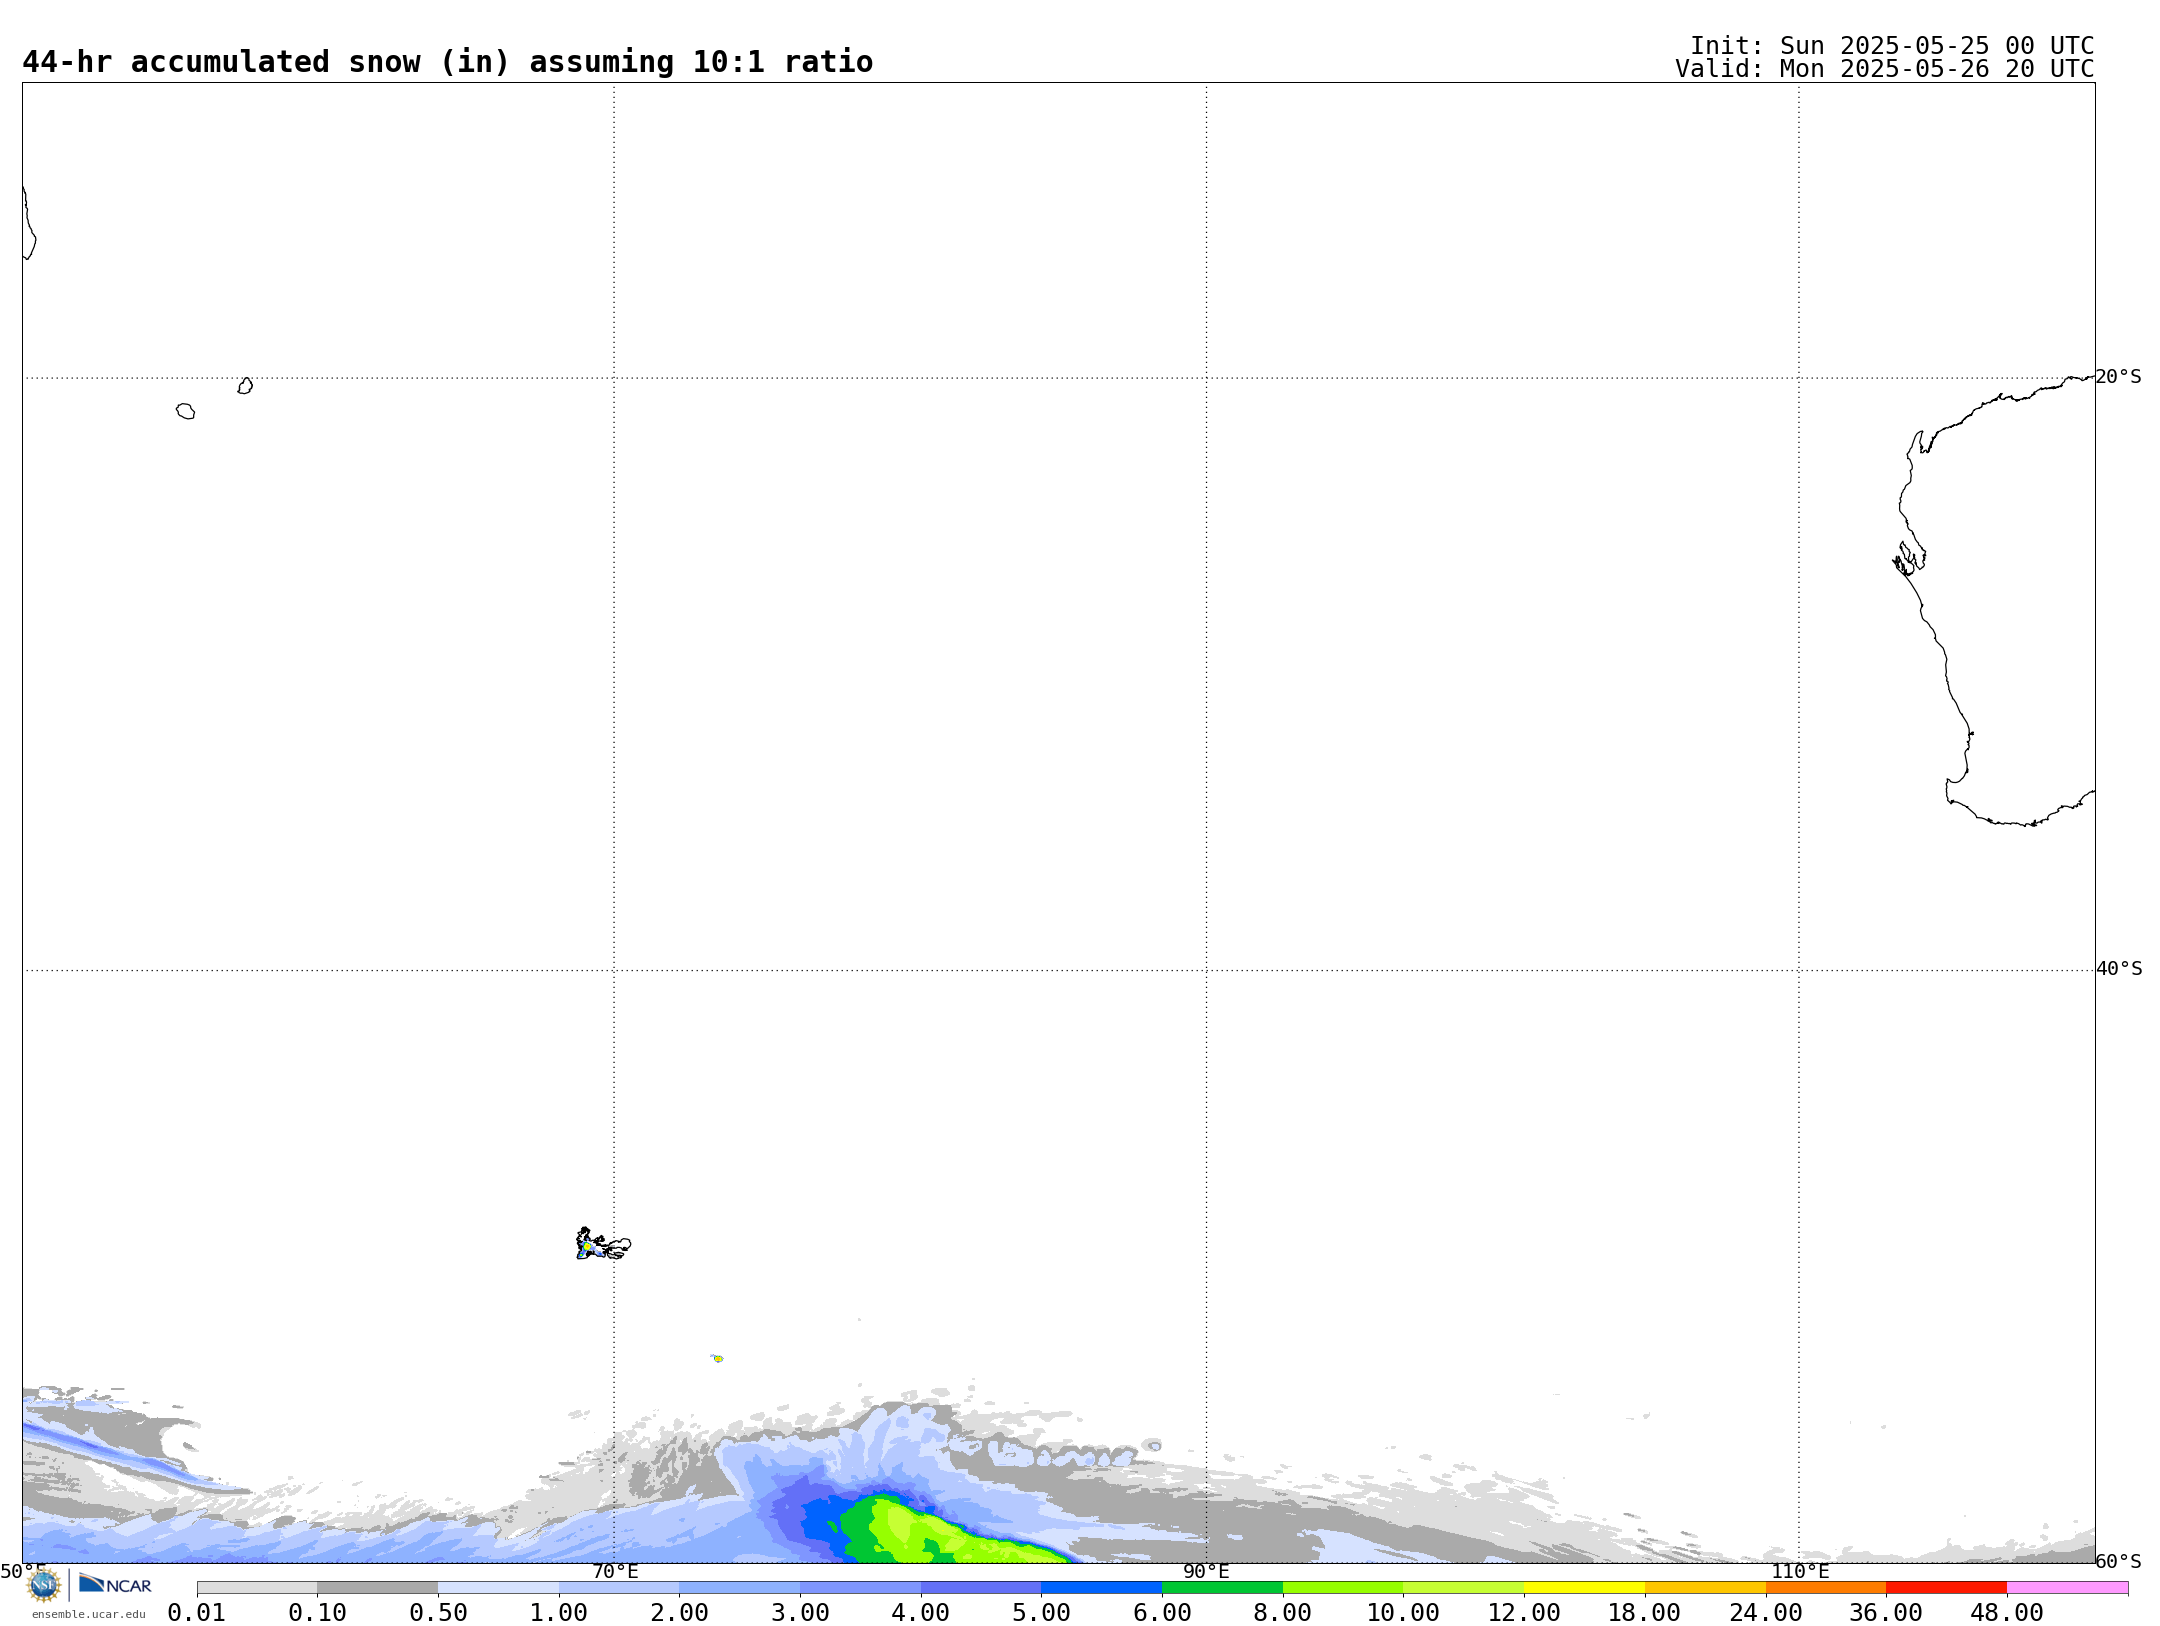Click the colorbar value label 12.00

[1524, 1613]
